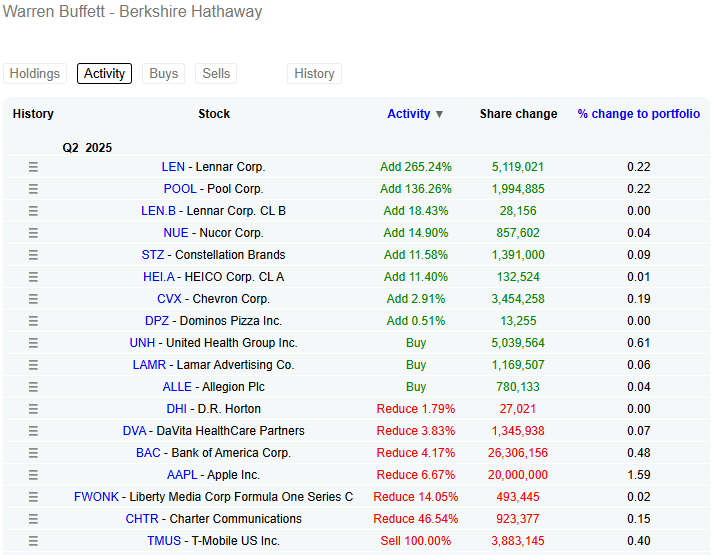Open history icon for STZ Constellation Brands
The image size is (714, 555).
click(x=33, y=255)
